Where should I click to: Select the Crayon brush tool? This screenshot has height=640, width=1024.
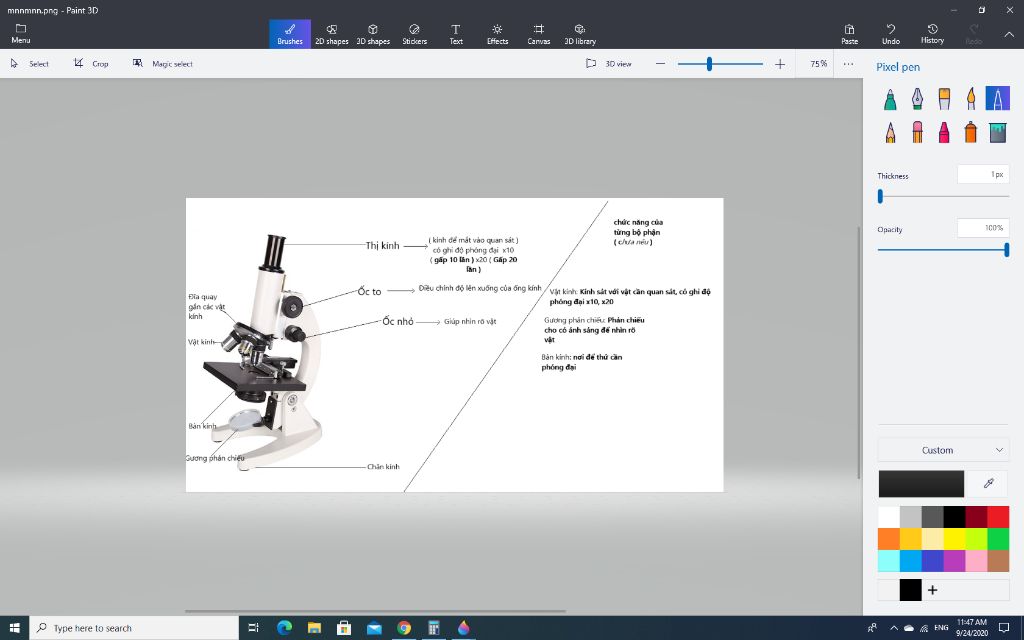tap(943, 132)
